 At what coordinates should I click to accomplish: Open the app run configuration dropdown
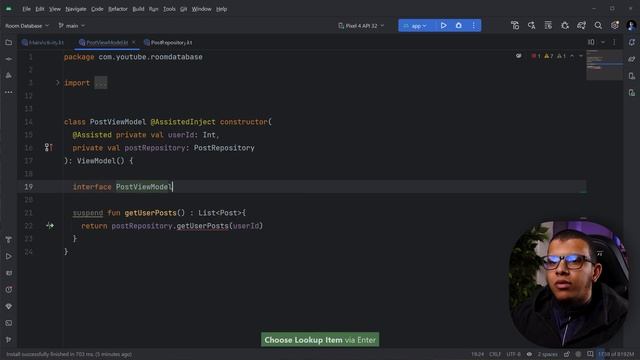click(x=415, y=26)
